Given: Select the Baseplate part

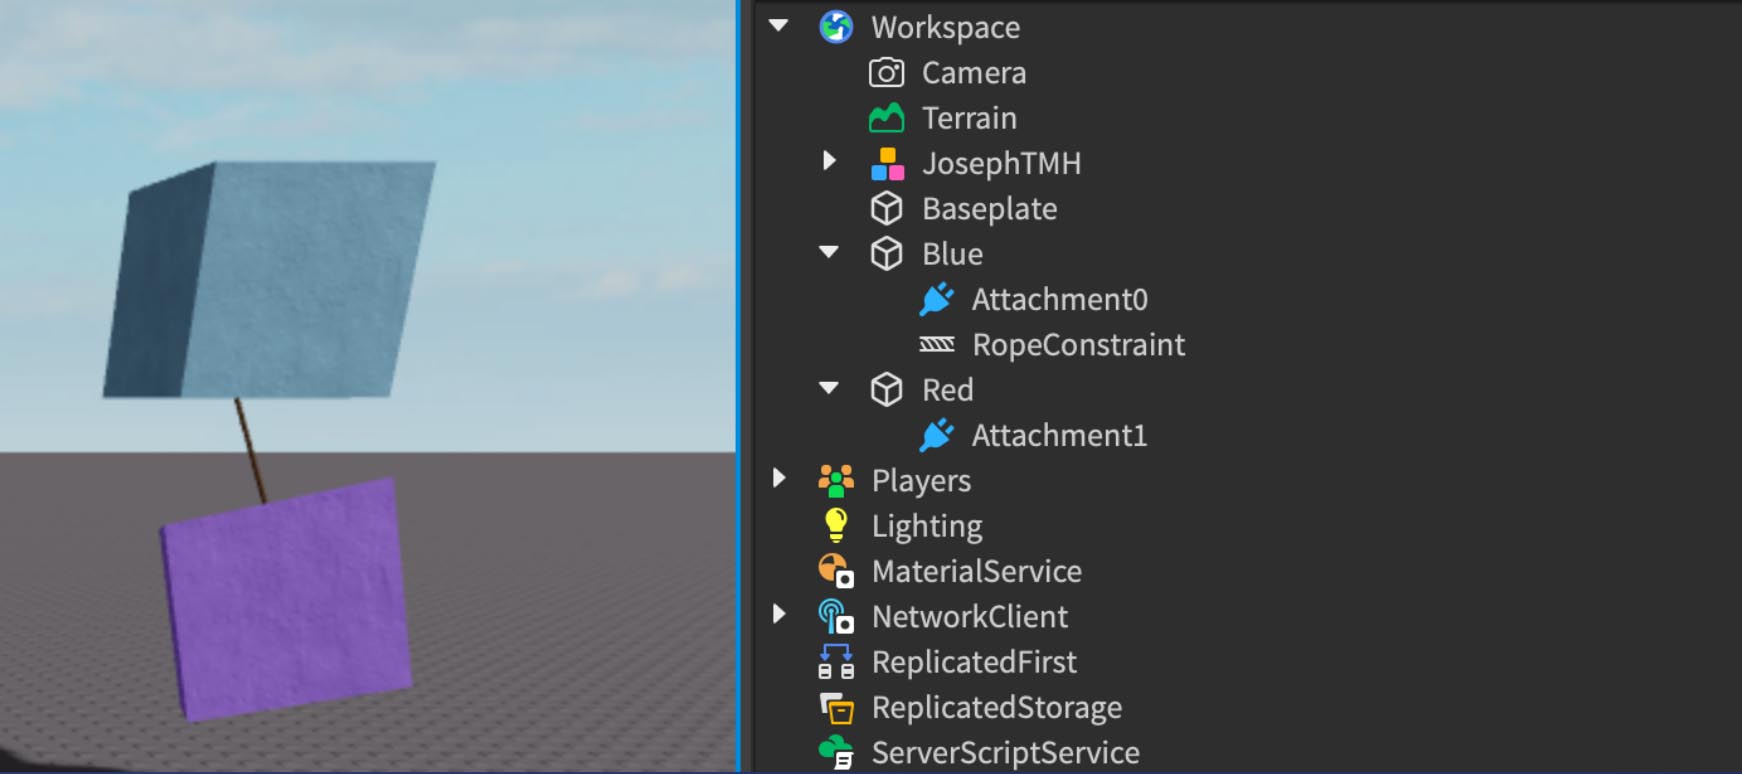Looking at the screenshot, I should pos(989,209).
